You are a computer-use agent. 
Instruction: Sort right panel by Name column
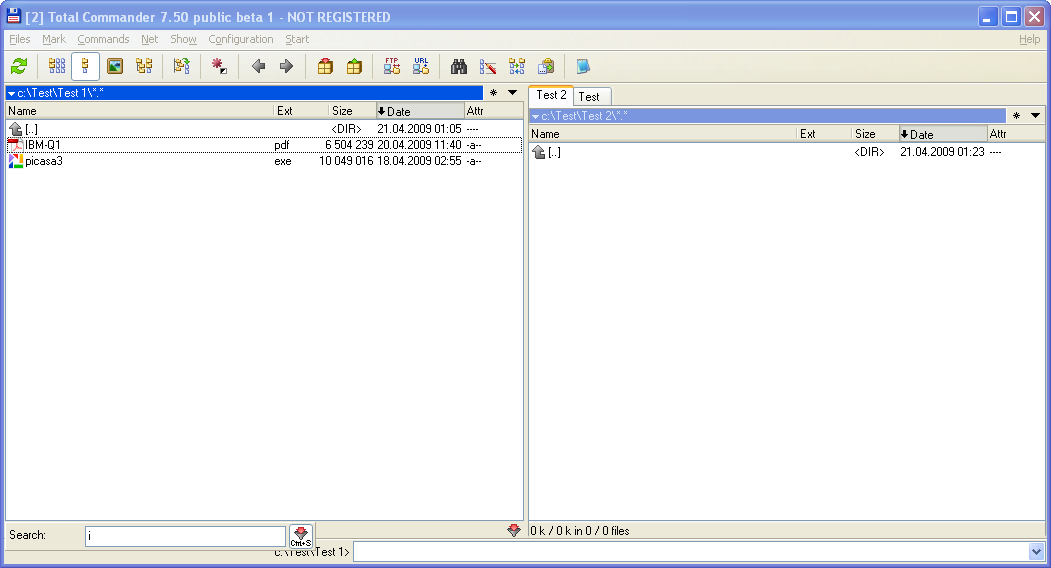pyautogui.click(x=663, y=133)
